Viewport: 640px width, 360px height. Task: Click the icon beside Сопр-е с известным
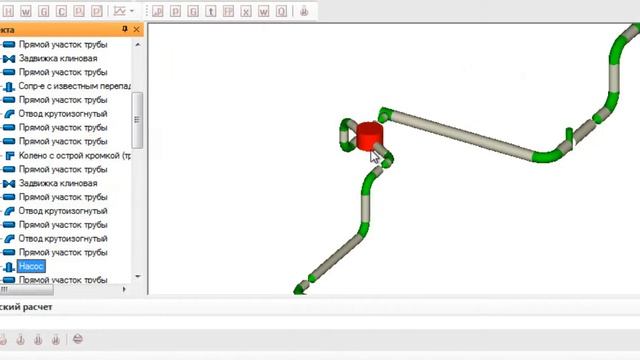(x=9, y=87)
